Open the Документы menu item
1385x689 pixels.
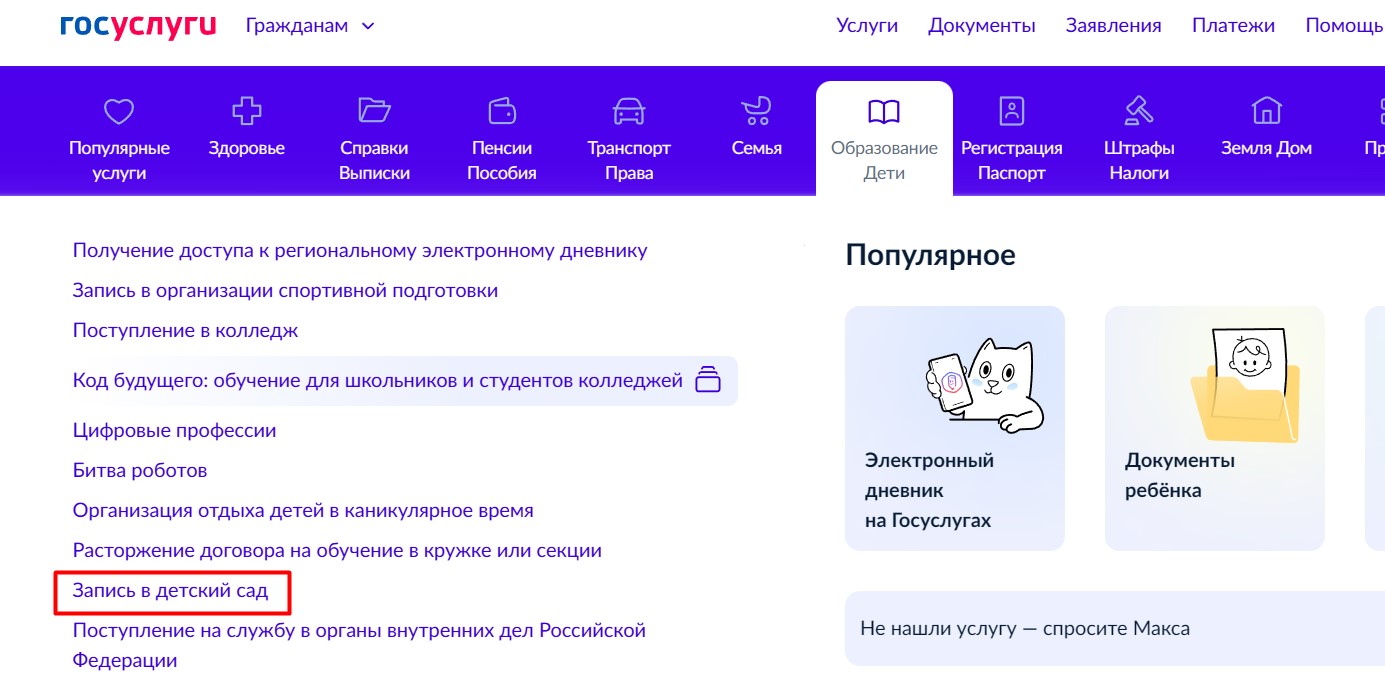981,25
